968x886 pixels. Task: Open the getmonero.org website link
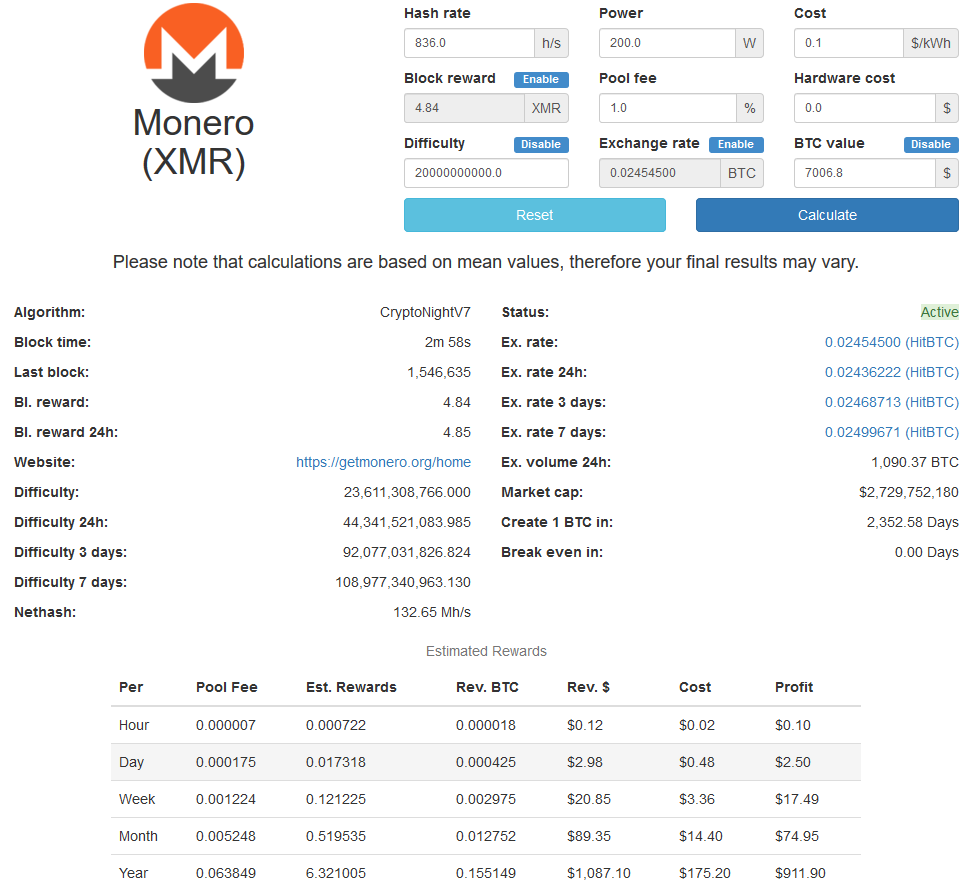[x=383, y=462]
